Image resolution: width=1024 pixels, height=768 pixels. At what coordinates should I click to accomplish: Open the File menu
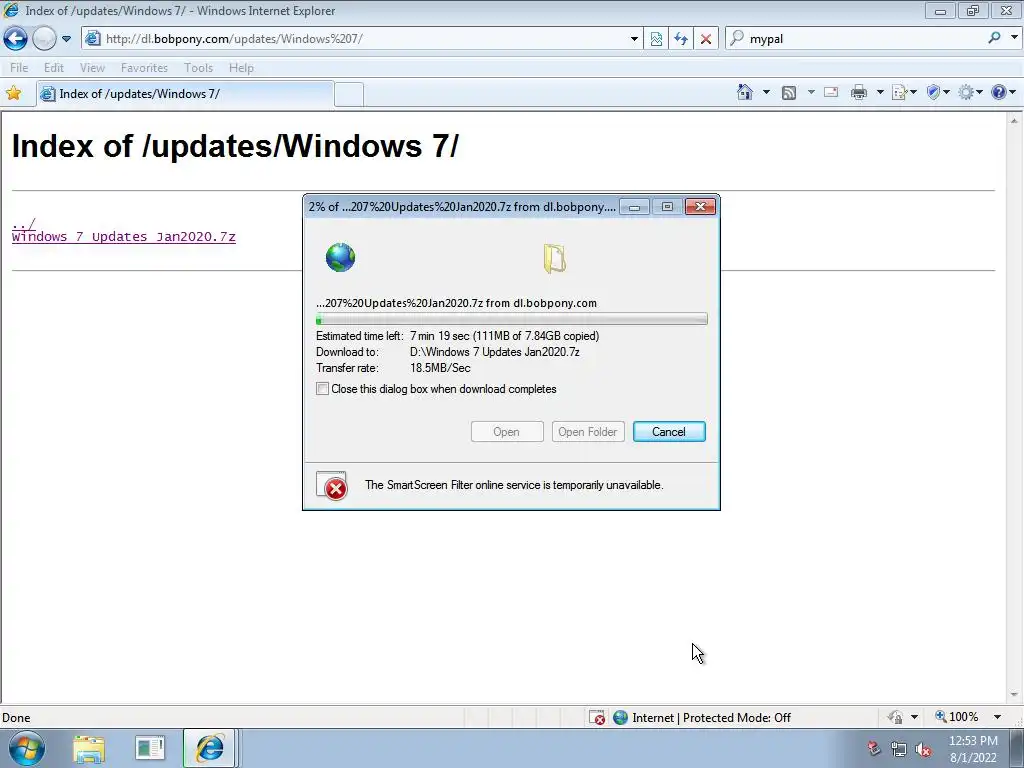point(19,67)
